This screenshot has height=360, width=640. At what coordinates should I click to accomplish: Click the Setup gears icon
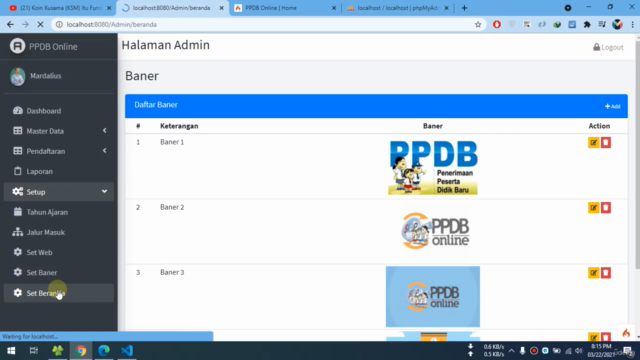click(x=18, y=191)
